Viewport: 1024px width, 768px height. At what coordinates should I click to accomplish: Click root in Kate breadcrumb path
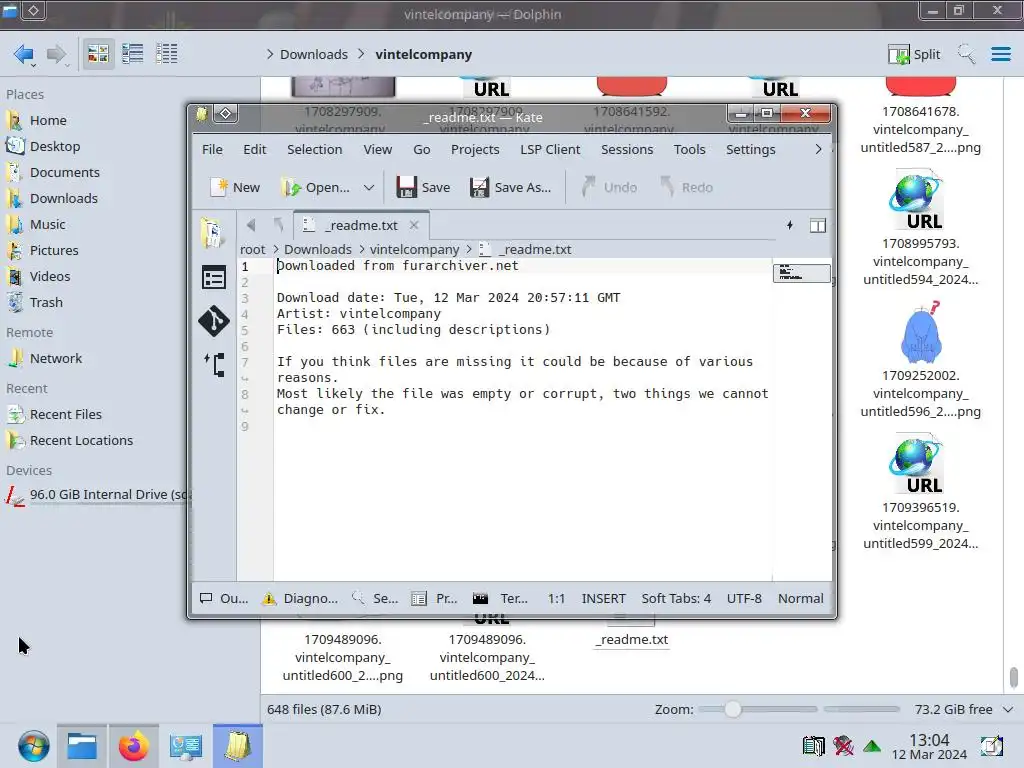tap(253, 249)
